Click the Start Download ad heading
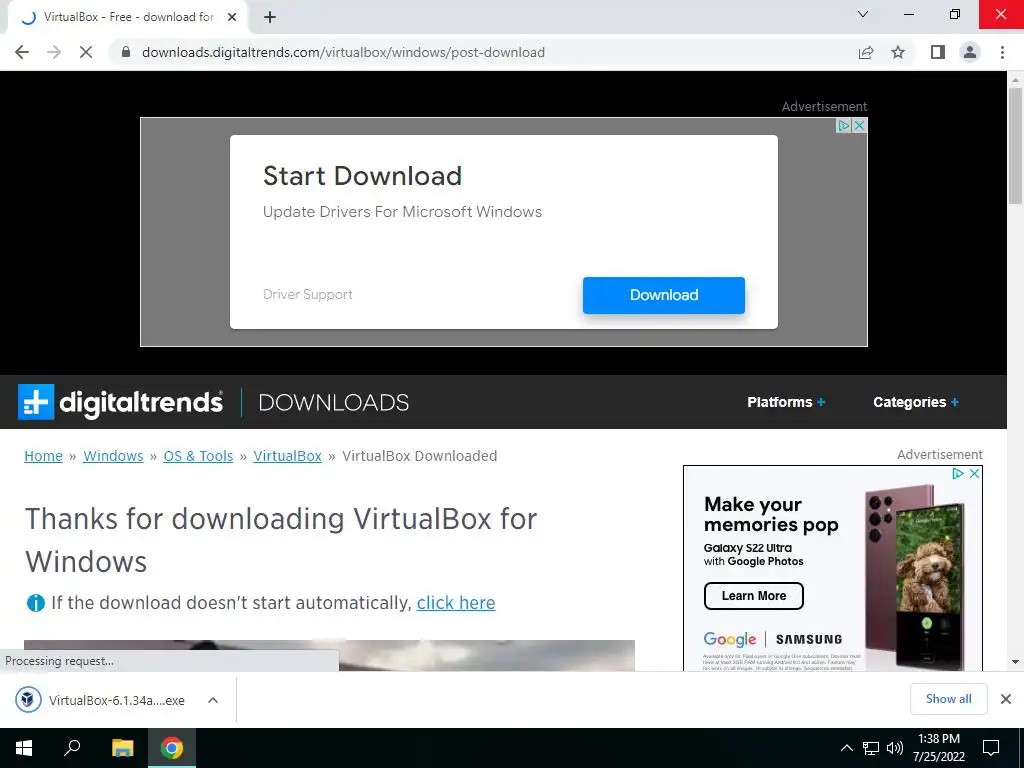Viewport: 1024px width, 768px height. [x=362, y=176]
